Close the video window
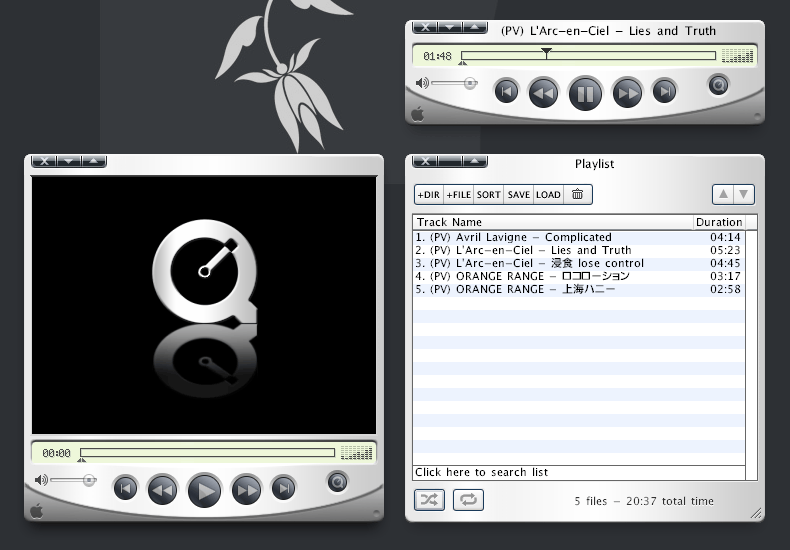 point(44,161)
